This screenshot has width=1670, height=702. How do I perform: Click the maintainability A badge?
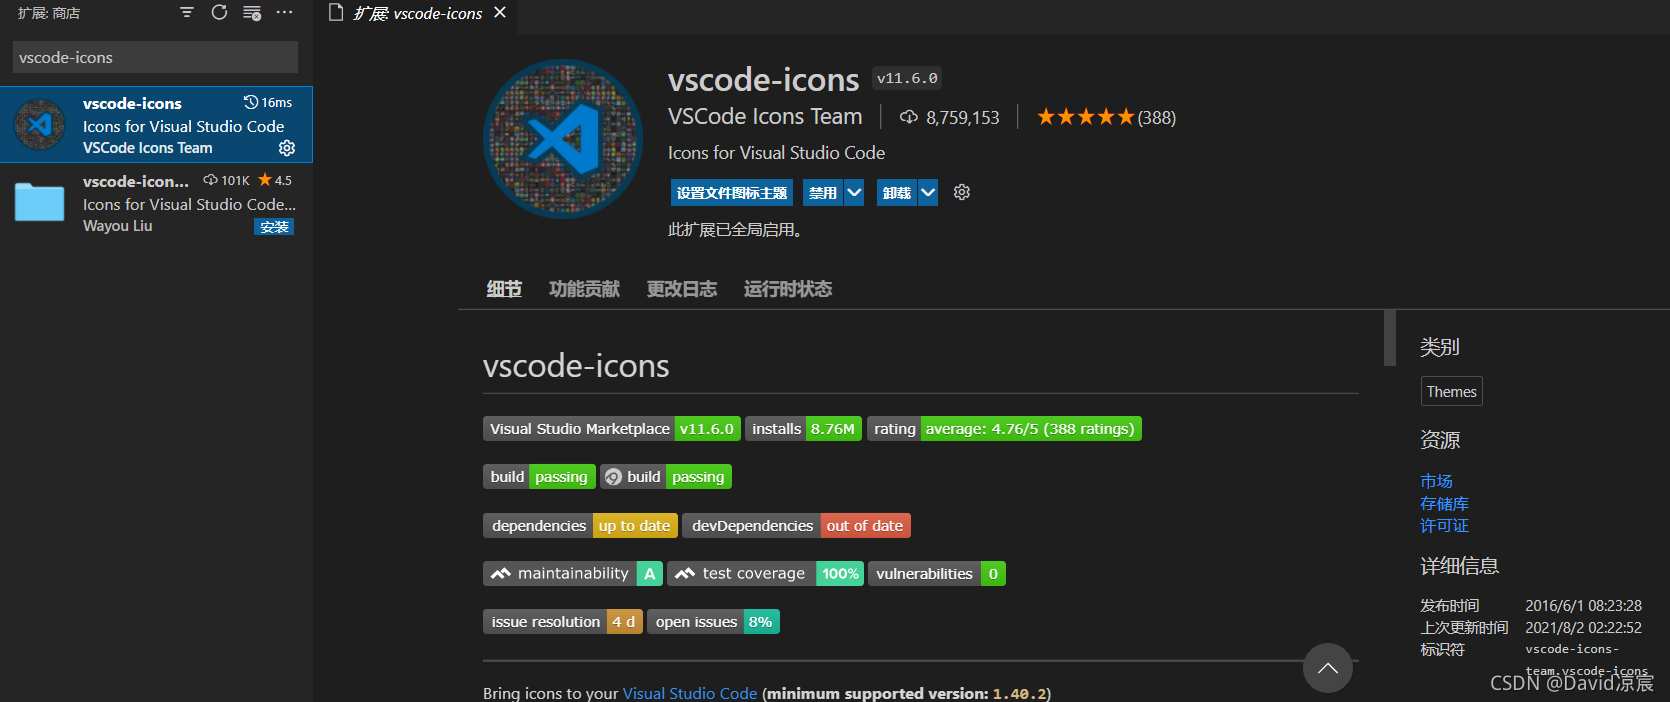(x=573, y=573)
